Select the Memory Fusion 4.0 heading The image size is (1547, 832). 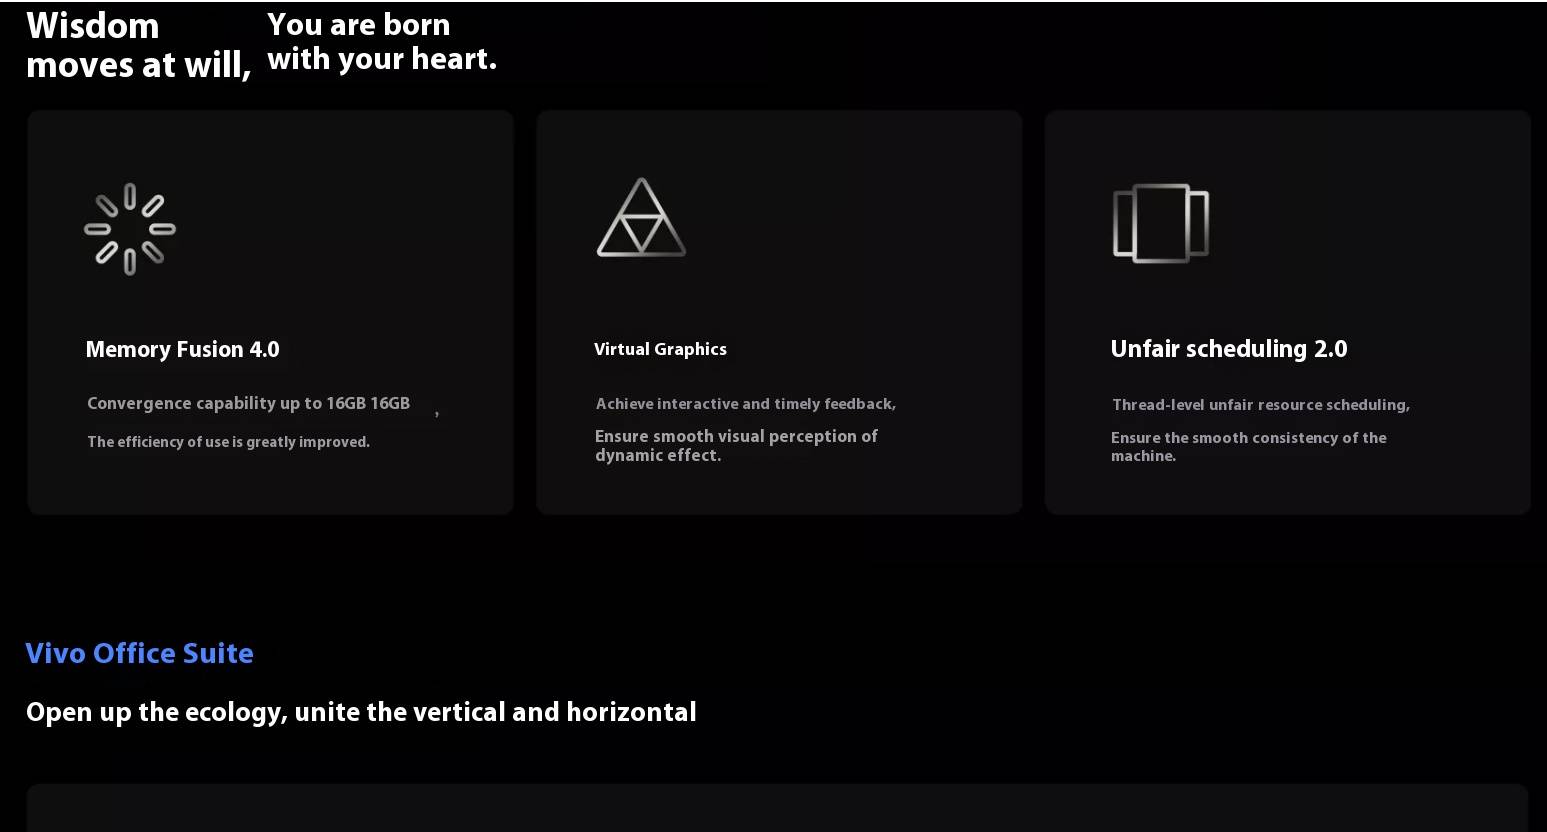pos(183,349)
